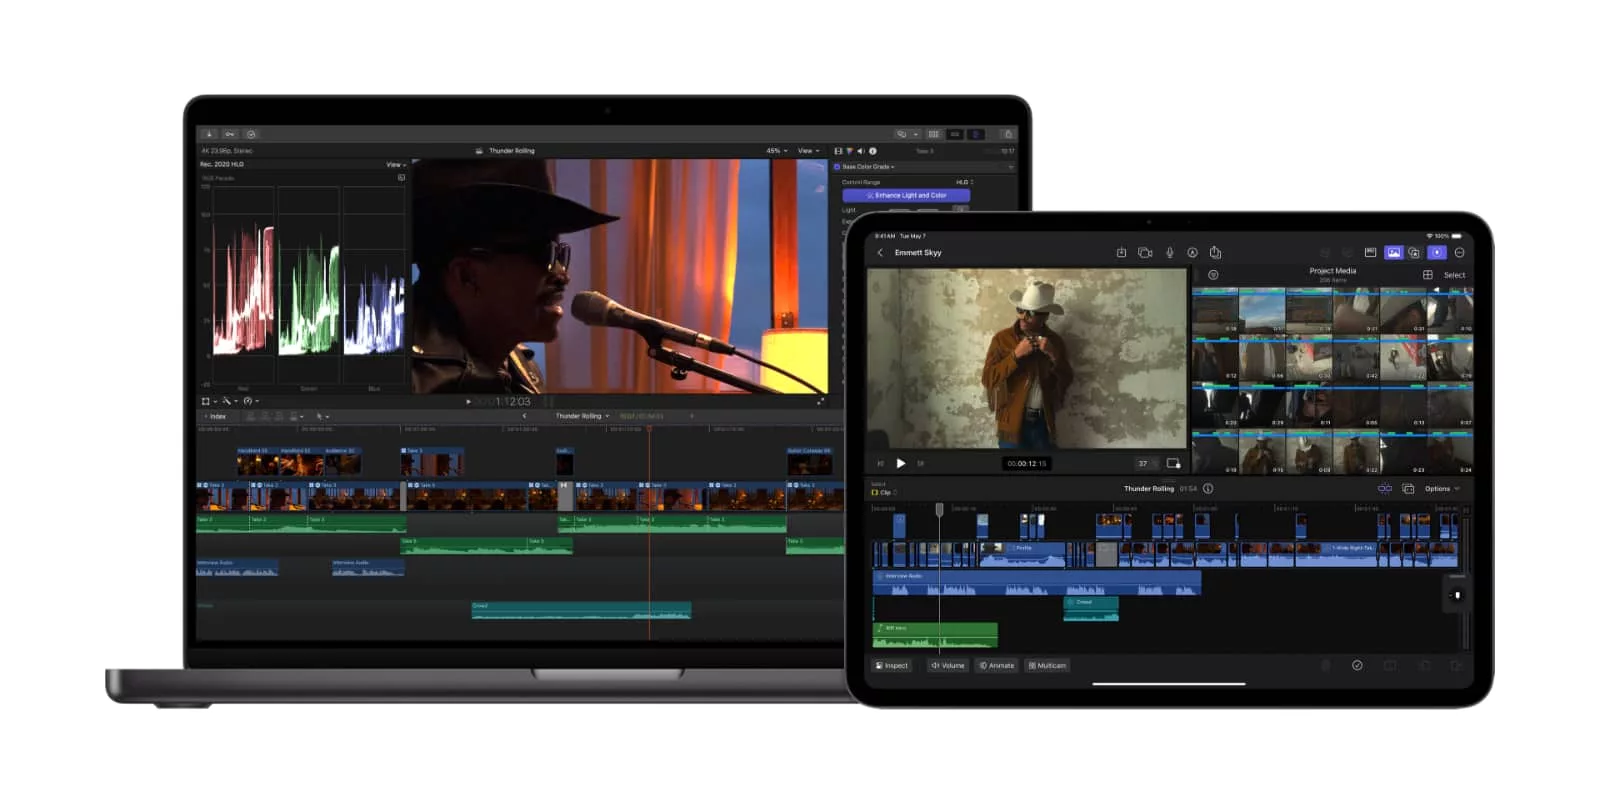
Task: Toggle the photos media browser button
Action: [x=1393, y=253]
